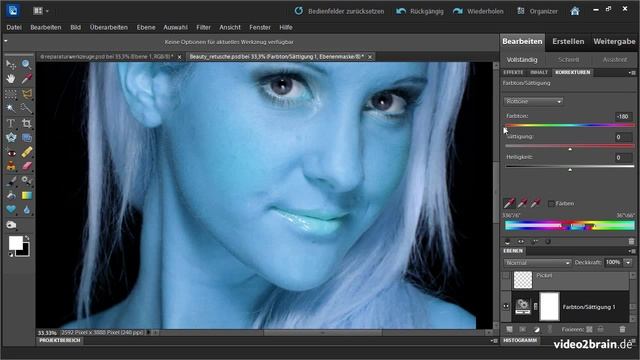Select the Custom Shape heart tool
This screenshot has width=640, height=360.
(x=11, y=210)
